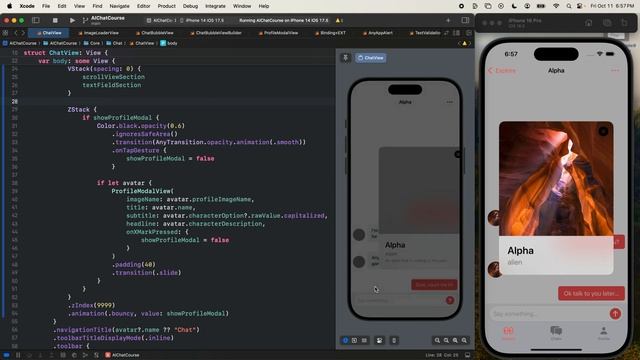Click the jump bar warning triangle
Viewport: 640px width, 360px height.
464,43
